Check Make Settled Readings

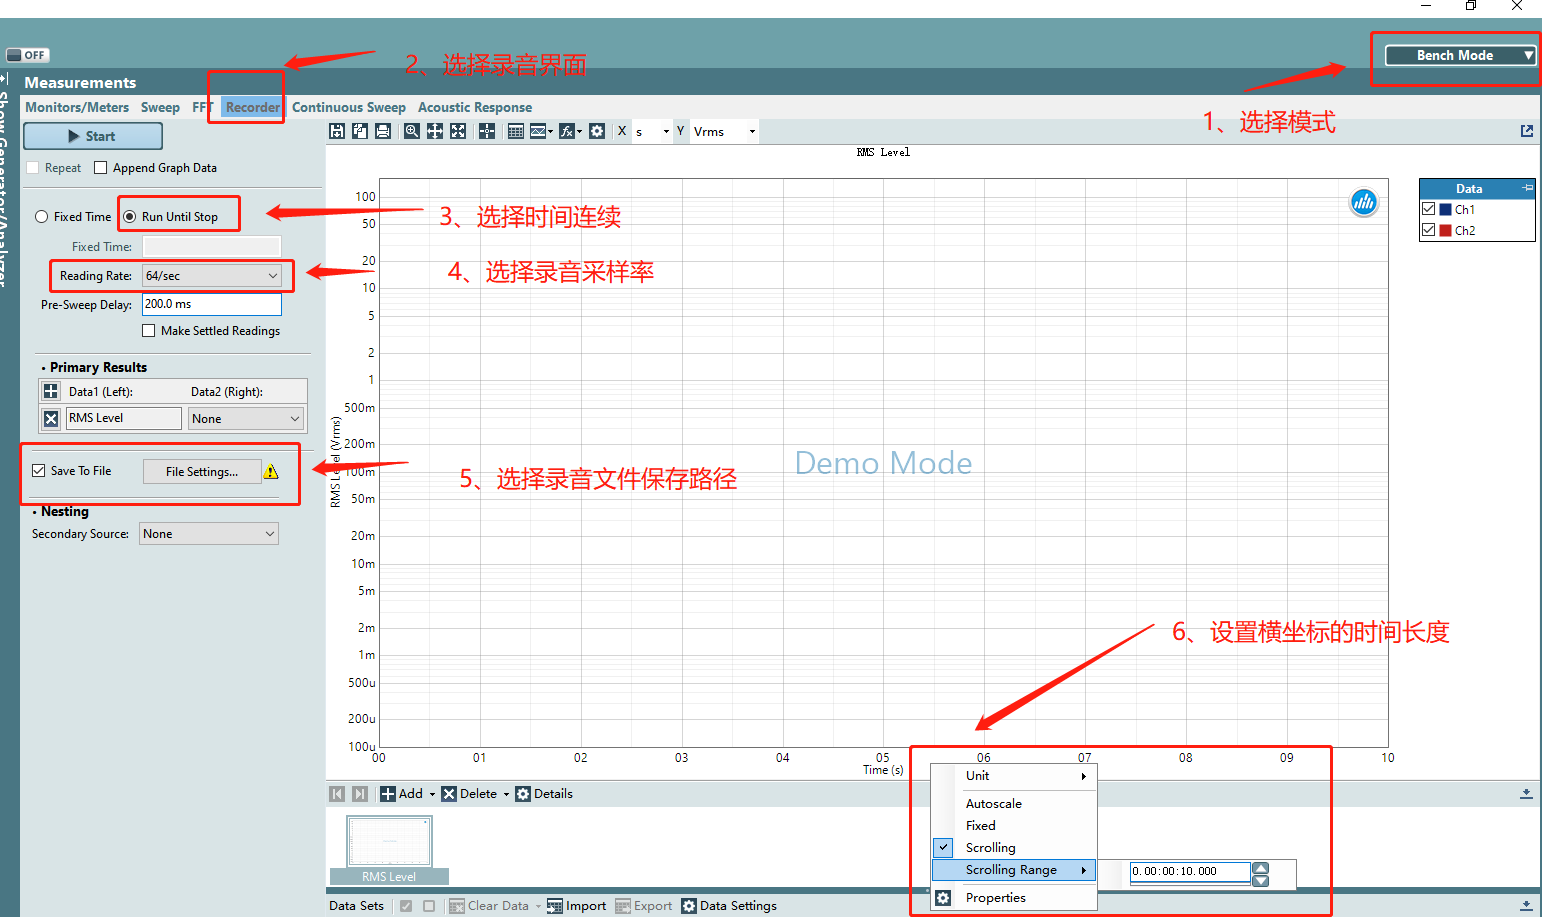point(149,331)
